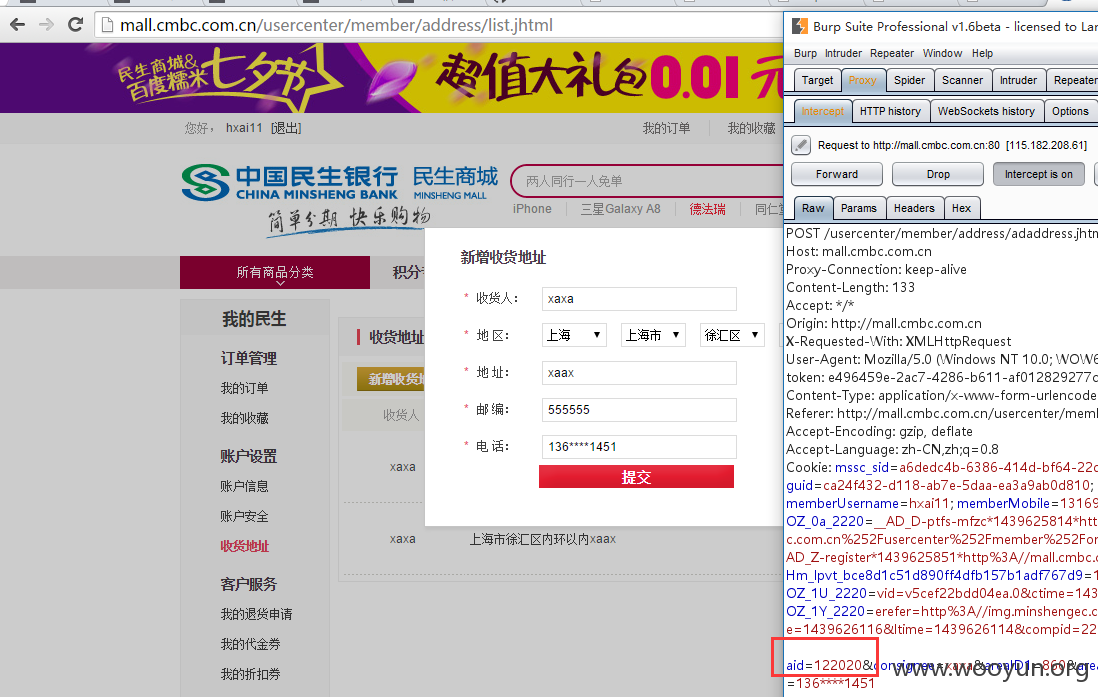Select the Intercept sub-tab
The width and height of the screenshot is (1098, 697).
click(x=823, y=111)
